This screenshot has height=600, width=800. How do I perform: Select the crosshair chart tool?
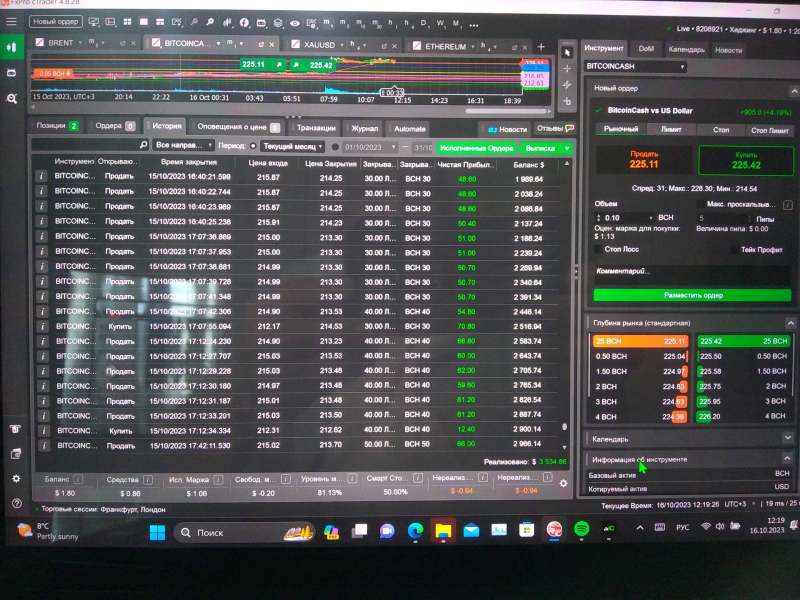pyautogui.click(x=567, y=69)
